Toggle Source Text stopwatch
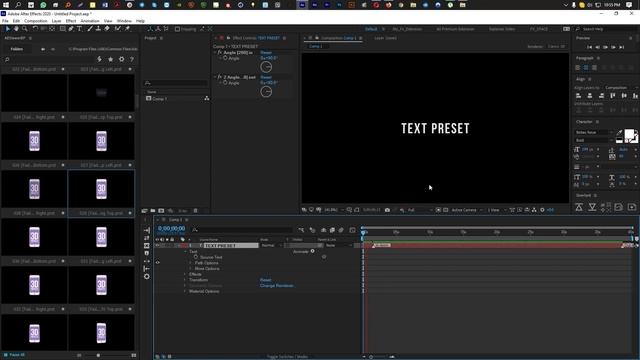 click(x=196, y=257)
